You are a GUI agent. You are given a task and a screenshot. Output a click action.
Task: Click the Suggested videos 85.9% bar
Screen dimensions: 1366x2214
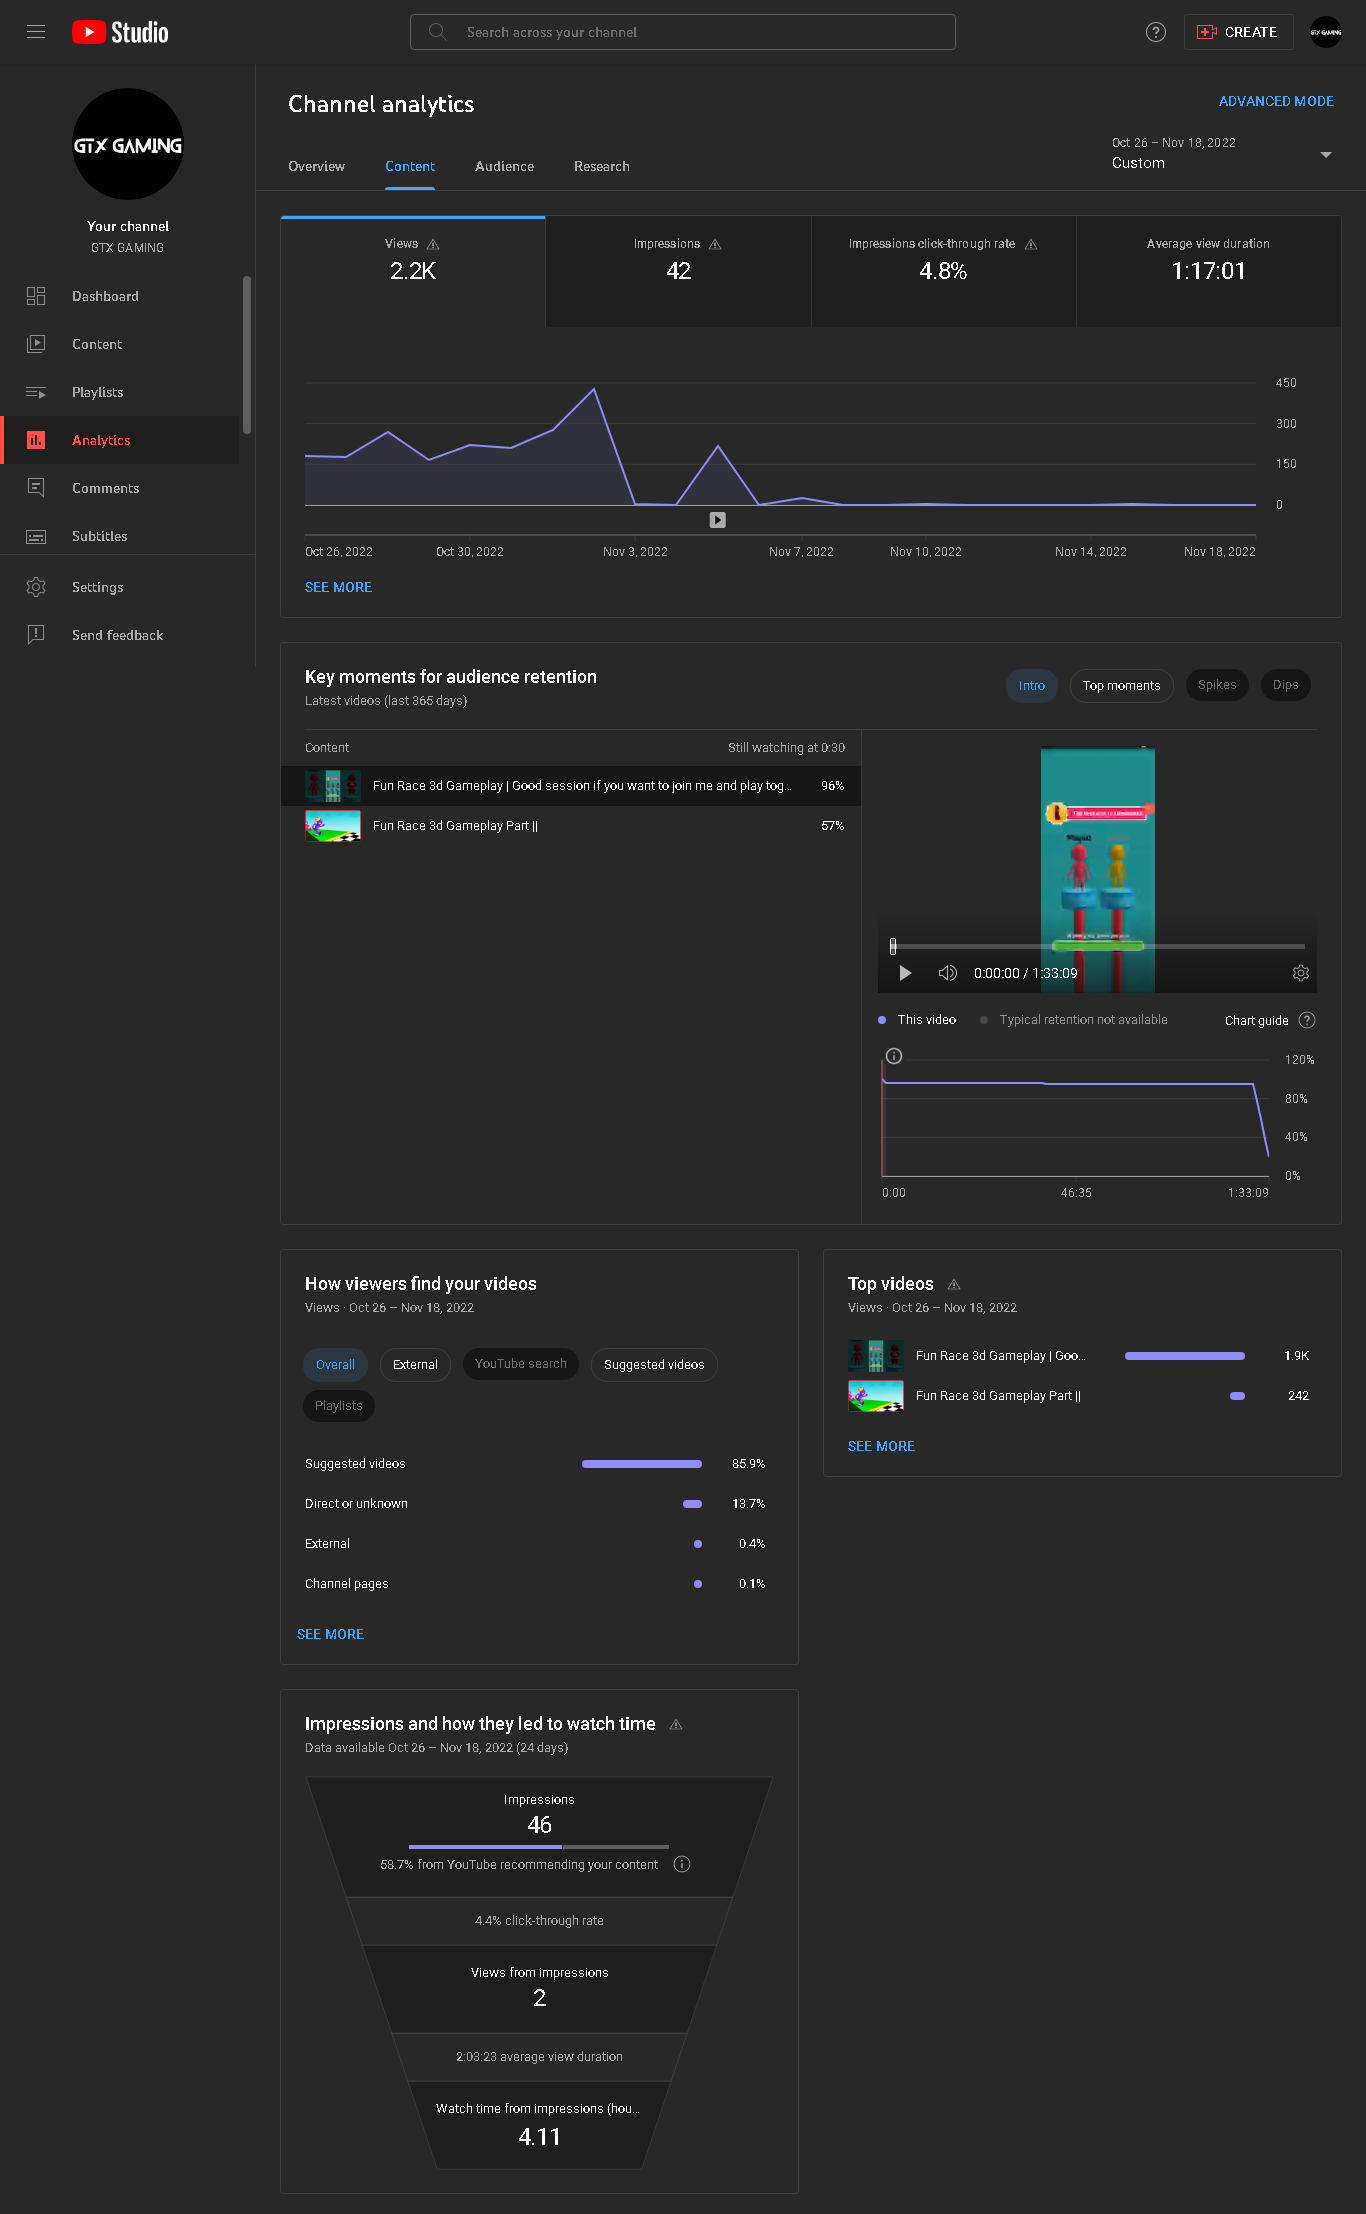(642, 1464)
